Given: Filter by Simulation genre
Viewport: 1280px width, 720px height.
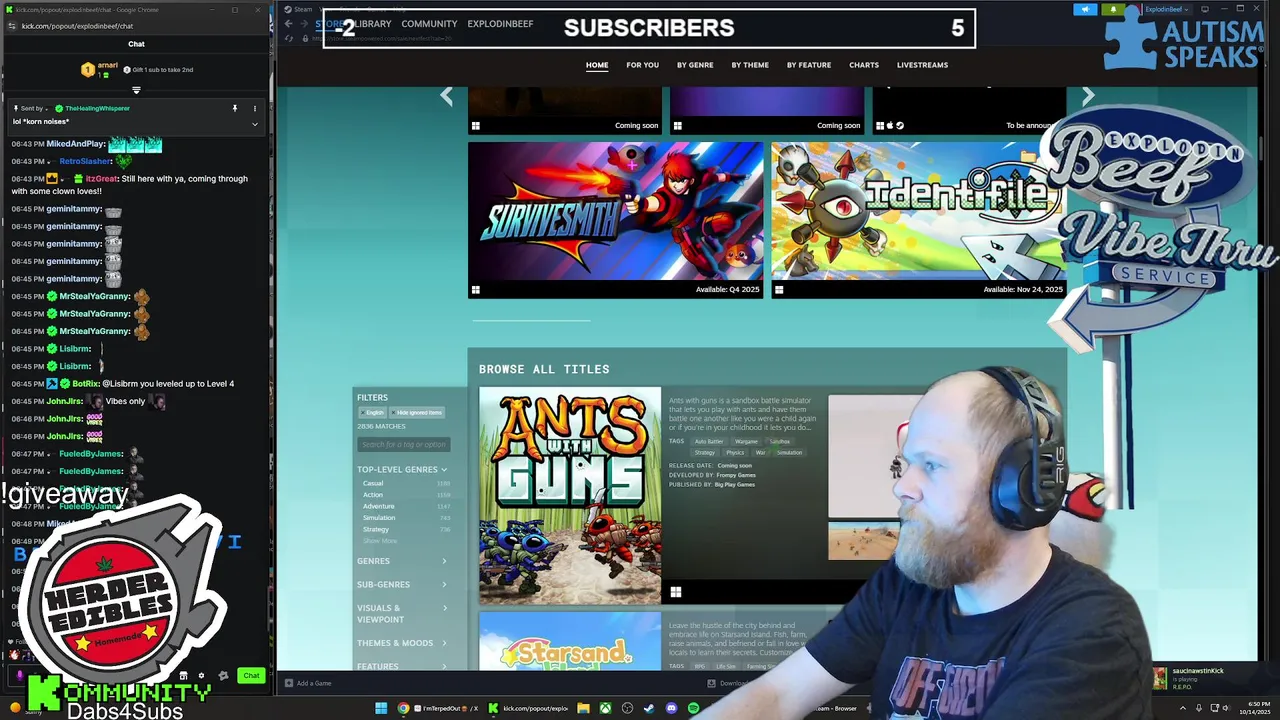Looking at the screenshot, I should 379,518.
